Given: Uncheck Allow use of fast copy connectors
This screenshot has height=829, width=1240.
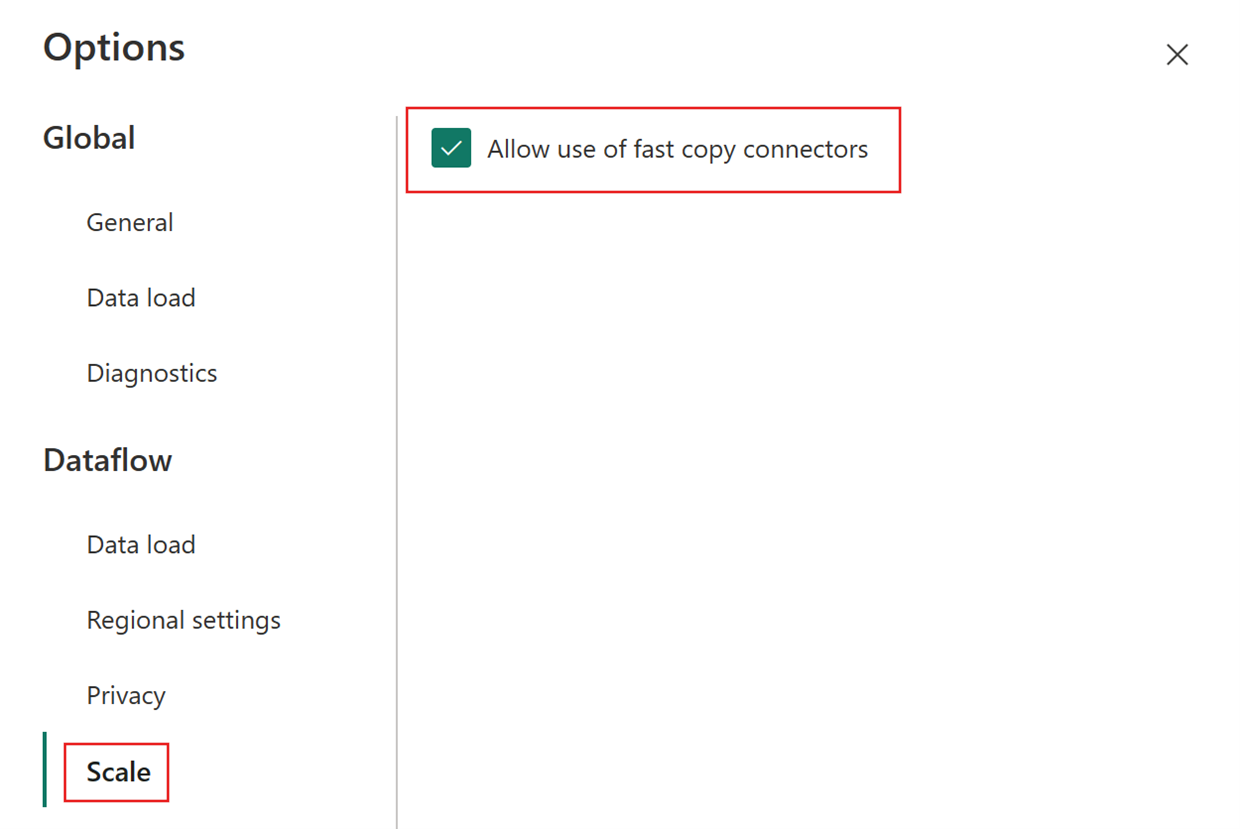Looking at the screenshot, I should tap(451, 149).
